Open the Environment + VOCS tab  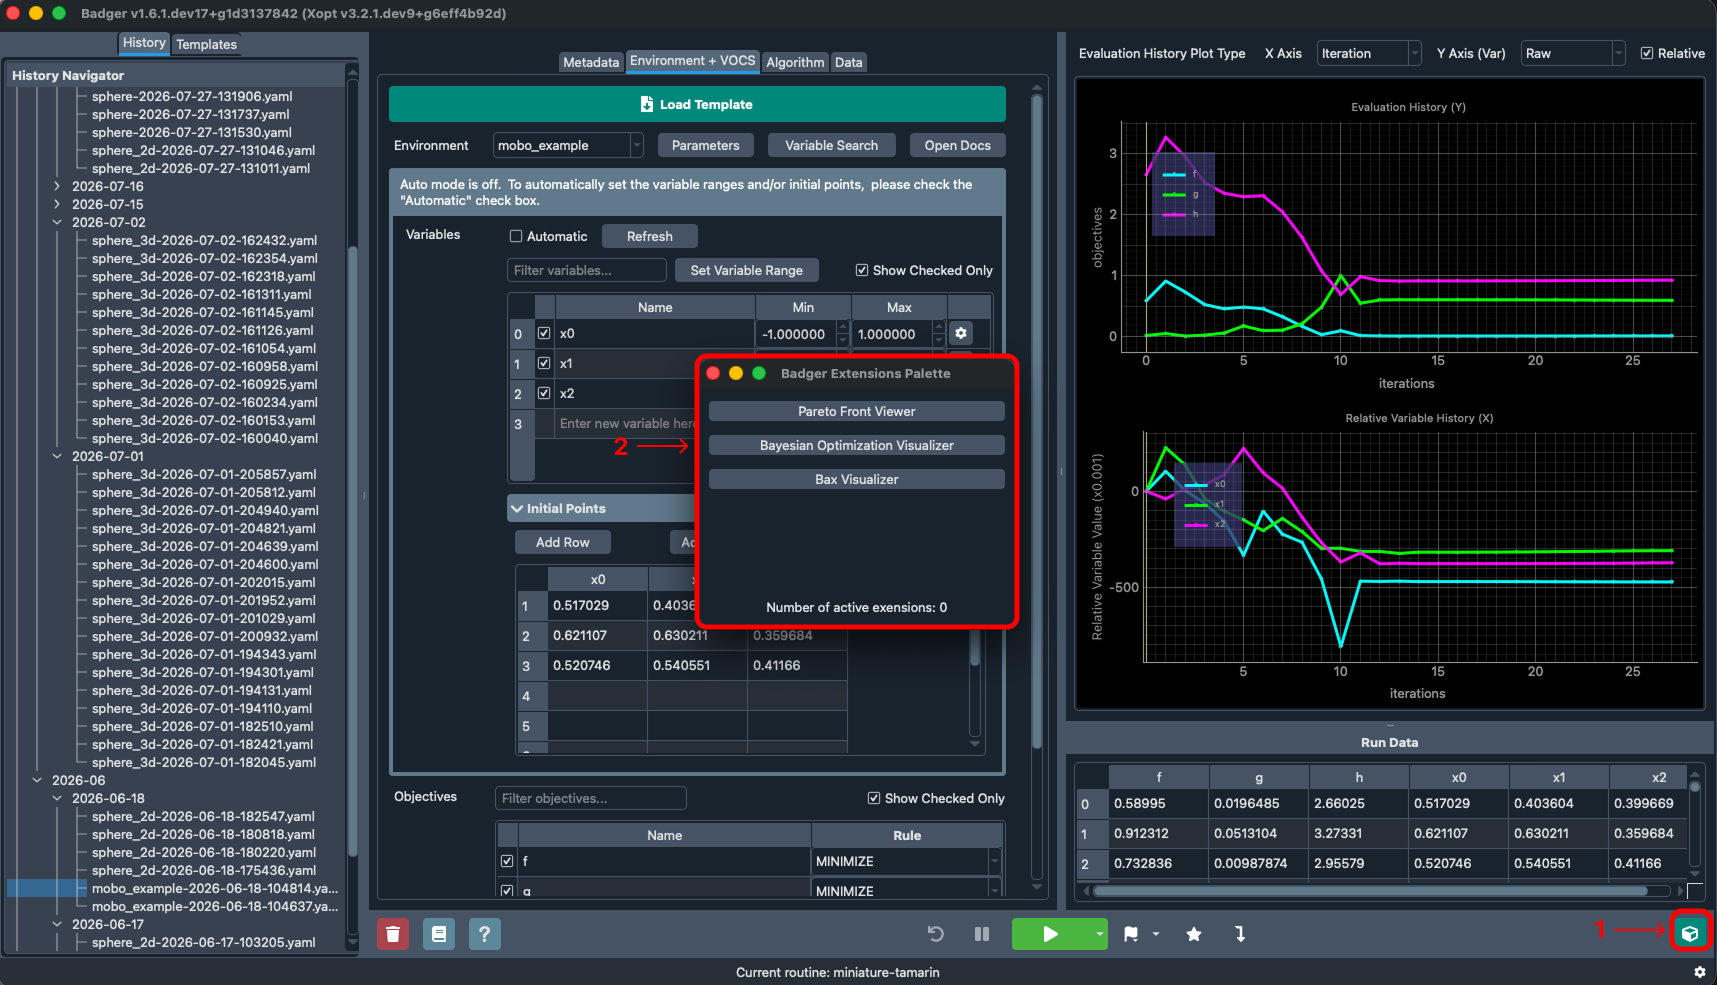point(693,61)
